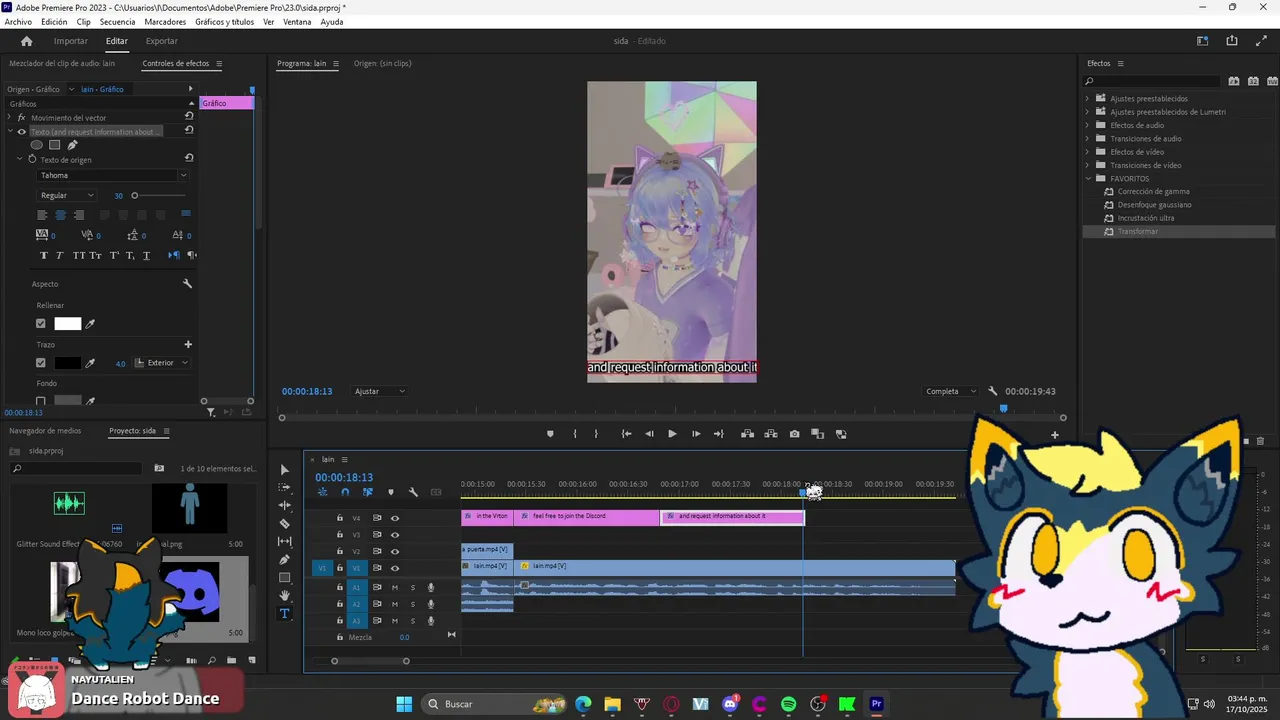Image resolution: width=1280 pixels, height=720 pixels.
Task: Open Gráficos y títulos menu
Action: coord(225,22)
